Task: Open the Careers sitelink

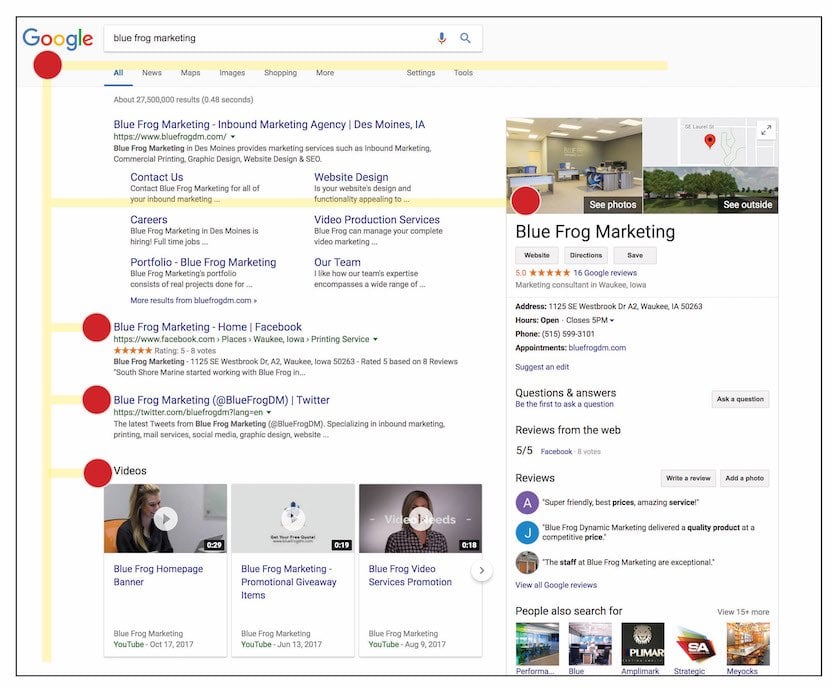Action: point(149,220)
